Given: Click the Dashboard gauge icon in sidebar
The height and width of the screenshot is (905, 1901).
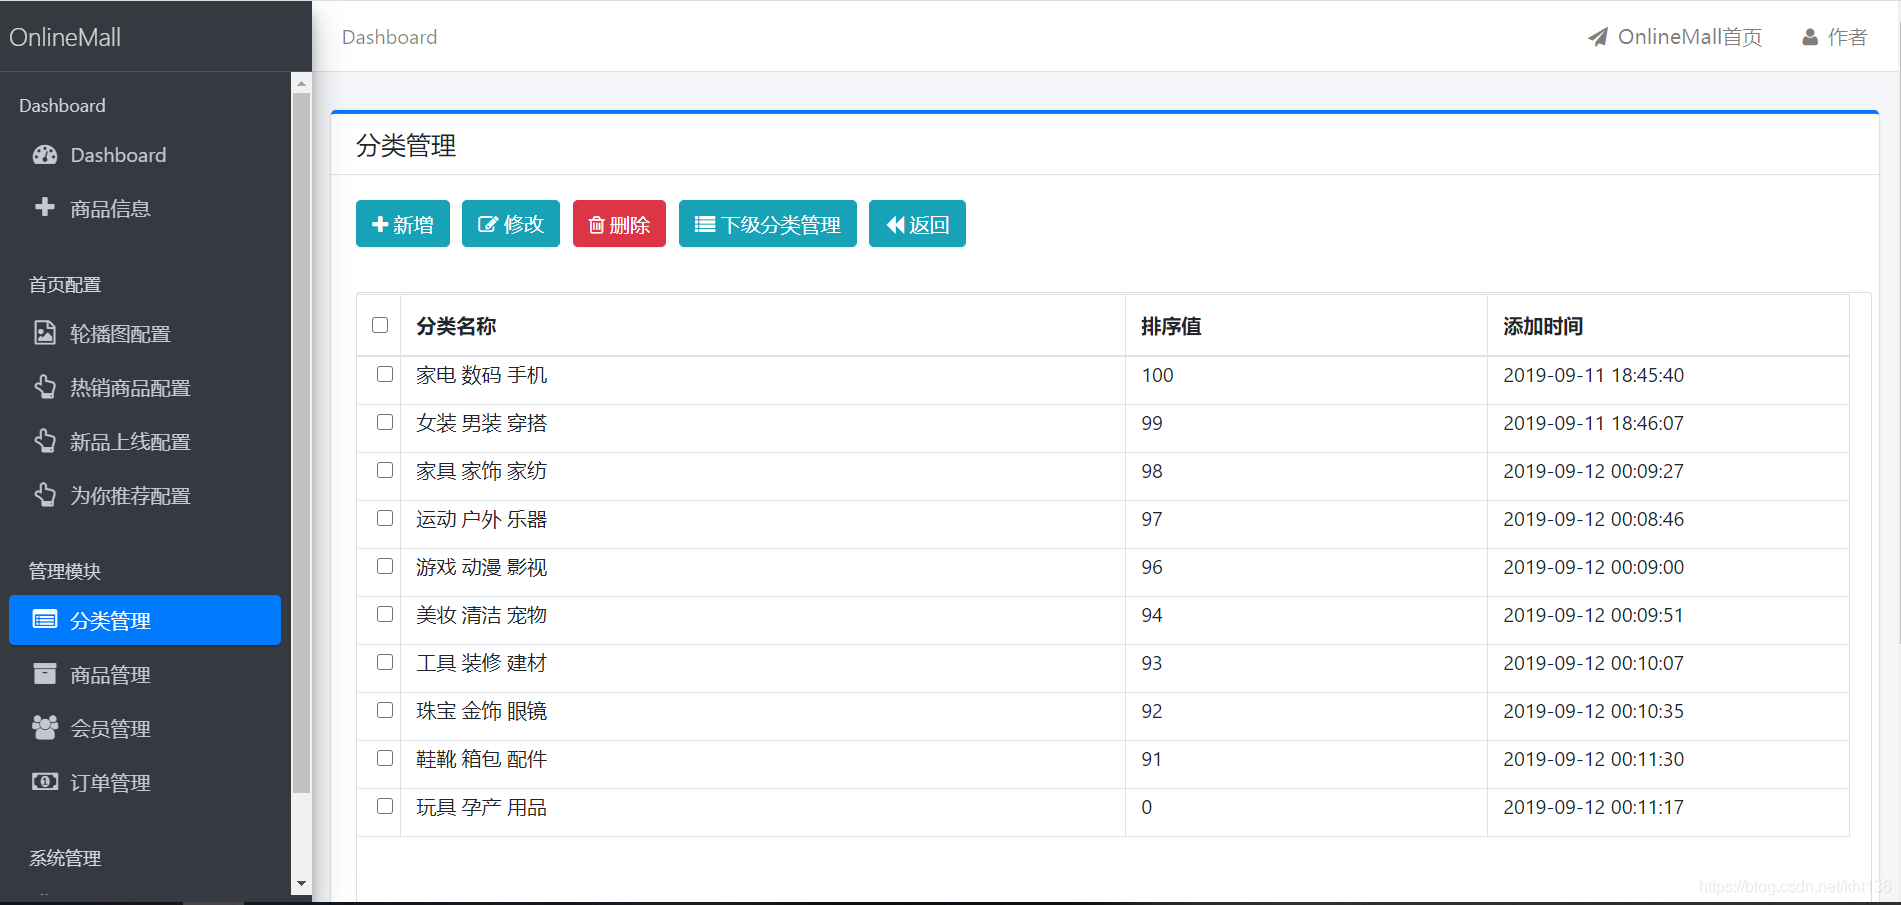Looking at the screenshot, I should coord(45,155).
